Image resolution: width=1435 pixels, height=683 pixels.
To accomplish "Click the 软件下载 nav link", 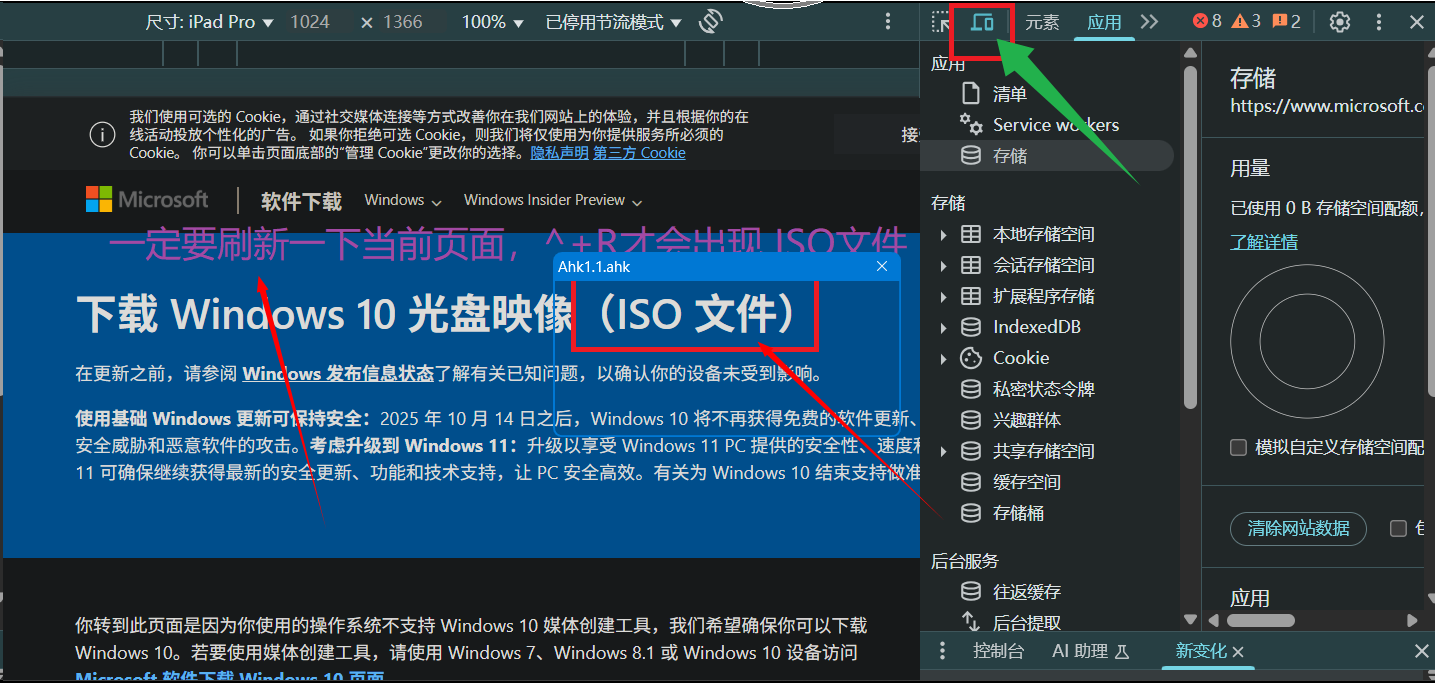I will (301, 201).
